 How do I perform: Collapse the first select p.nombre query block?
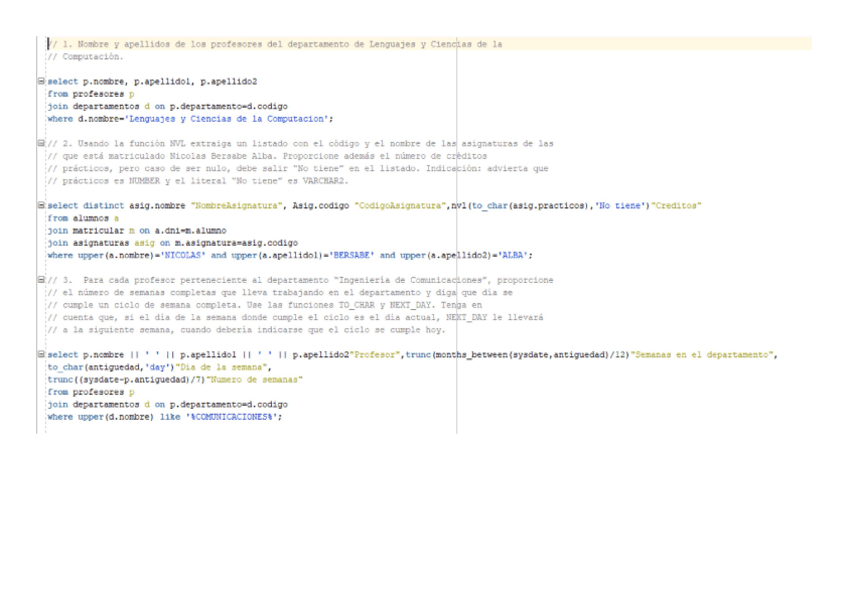point(40,81)
